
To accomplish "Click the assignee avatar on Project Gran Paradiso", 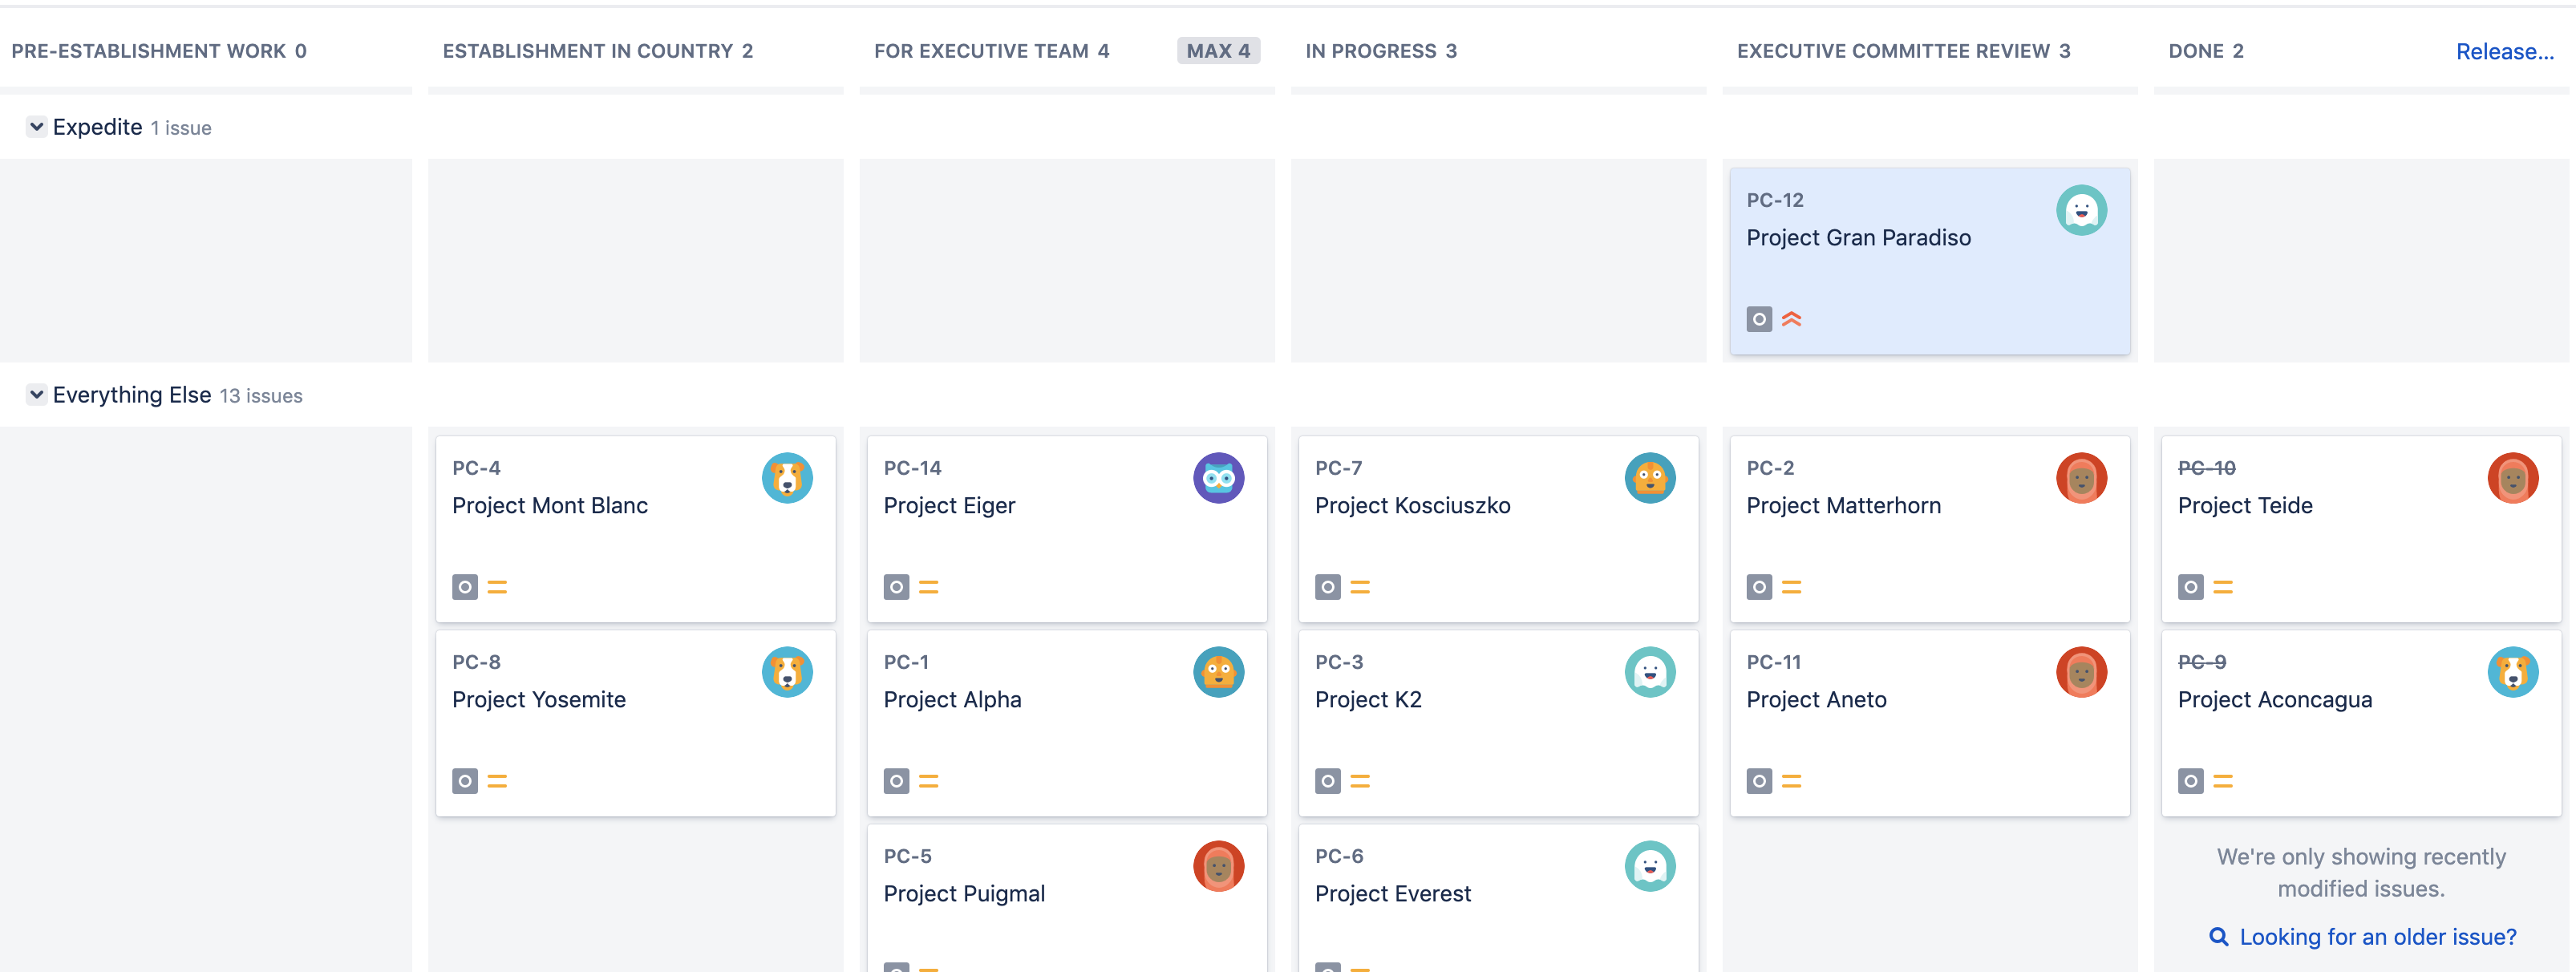I will coord(2082,210).
